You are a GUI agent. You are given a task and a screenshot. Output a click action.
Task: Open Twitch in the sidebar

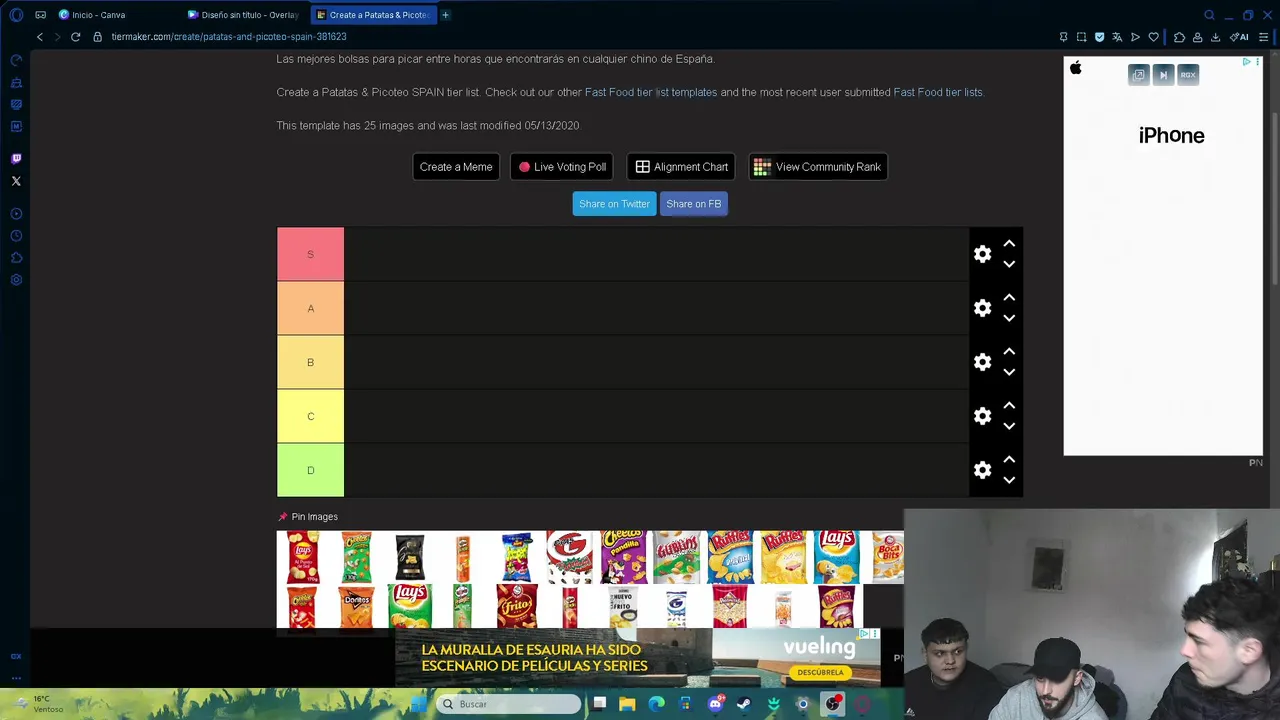tap(16, 159)
